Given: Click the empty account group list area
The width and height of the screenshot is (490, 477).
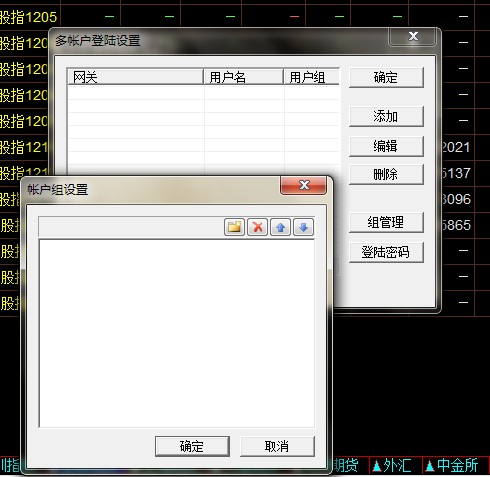Looking at the screenshot, I should (177, 333).
